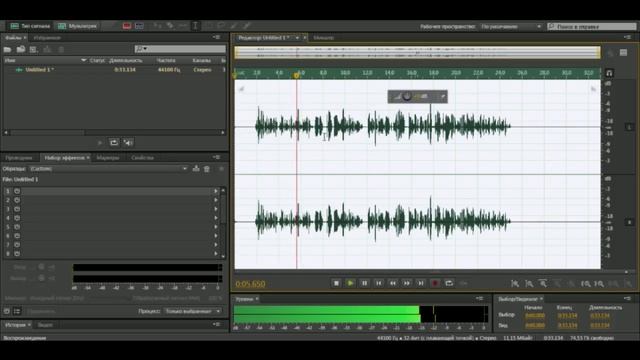Open the workspace selection dropdown
The image size is (640, 360).
pyautogui.click(x=511, y=27)
